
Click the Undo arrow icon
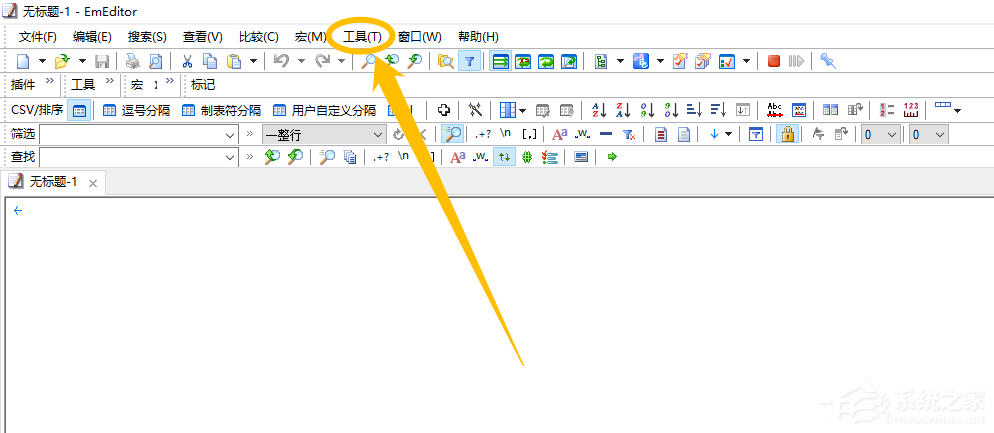click(281, 61)
